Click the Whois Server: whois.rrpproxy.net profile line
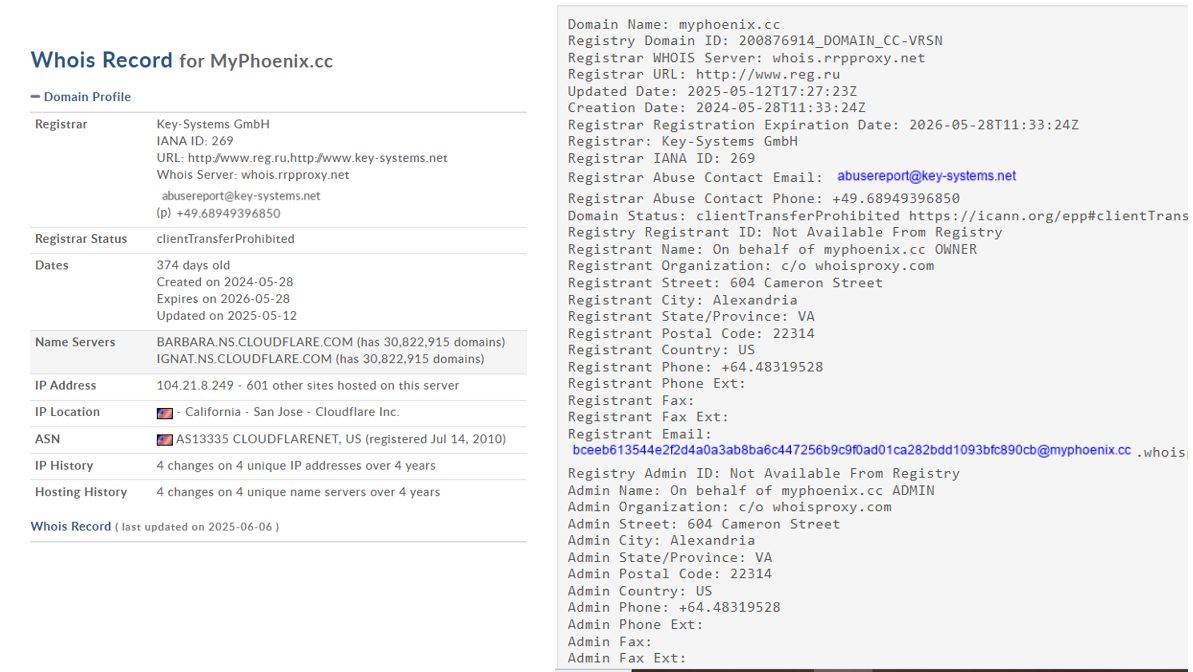This screenshot has width=1193, height=672. pyautogui.click(x=253, y=175)
